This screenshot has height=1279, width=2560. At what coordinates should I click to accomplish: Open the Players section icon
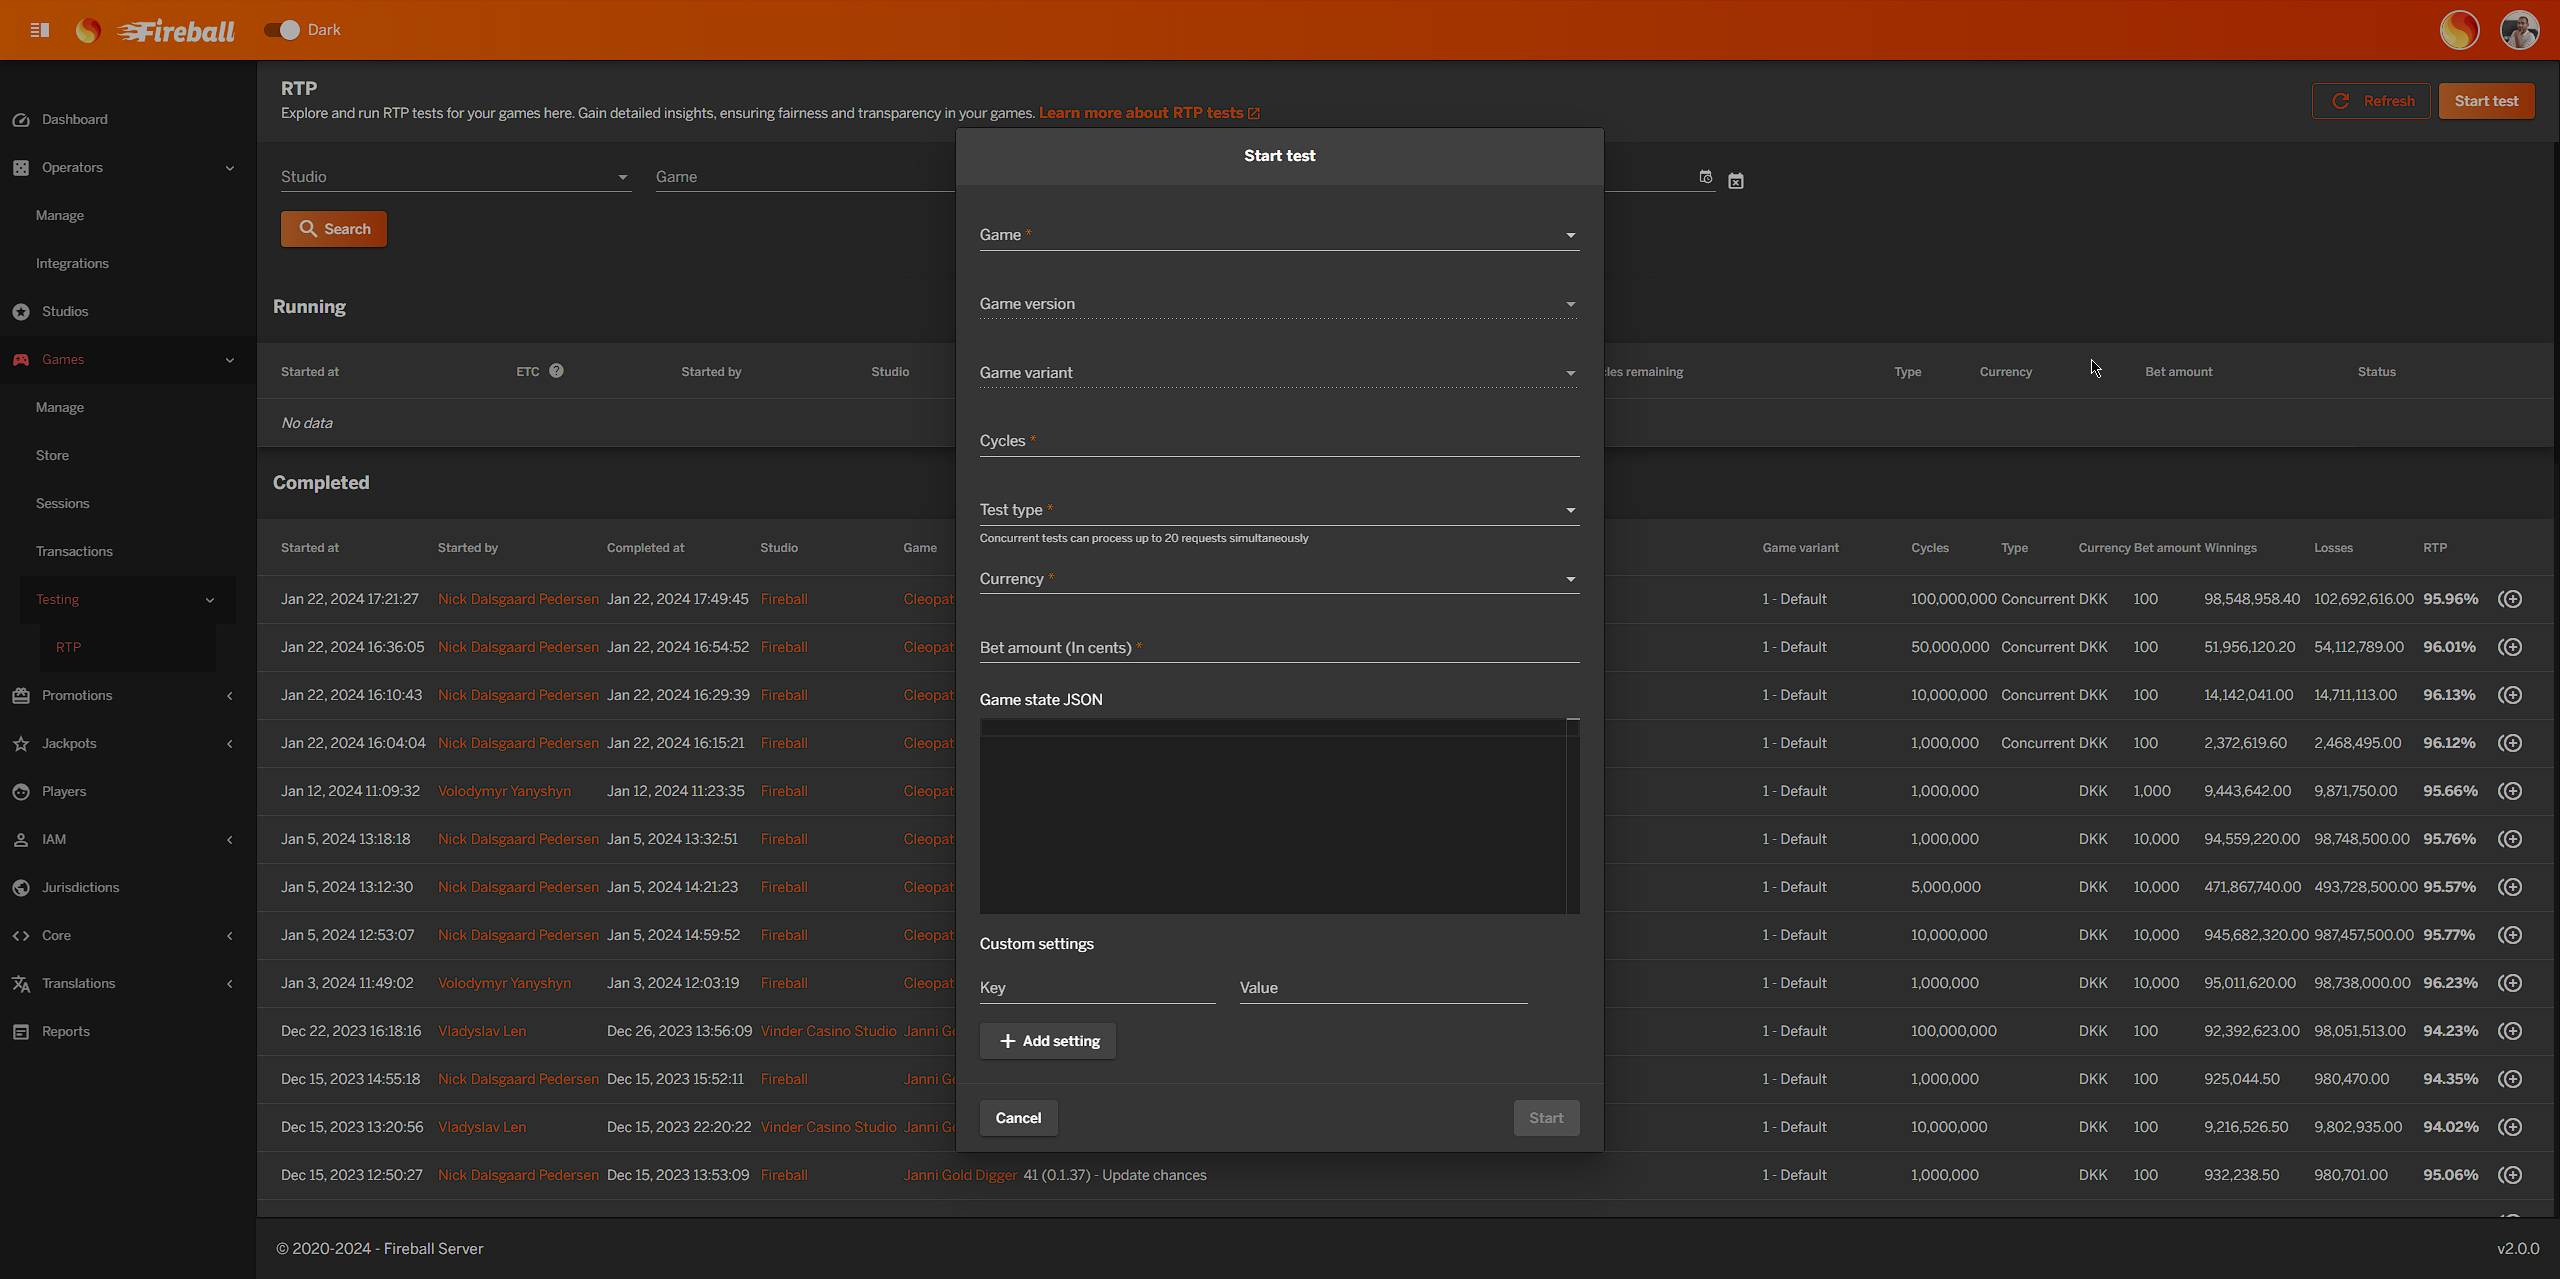pyautogui.click(x=21, y=791)
